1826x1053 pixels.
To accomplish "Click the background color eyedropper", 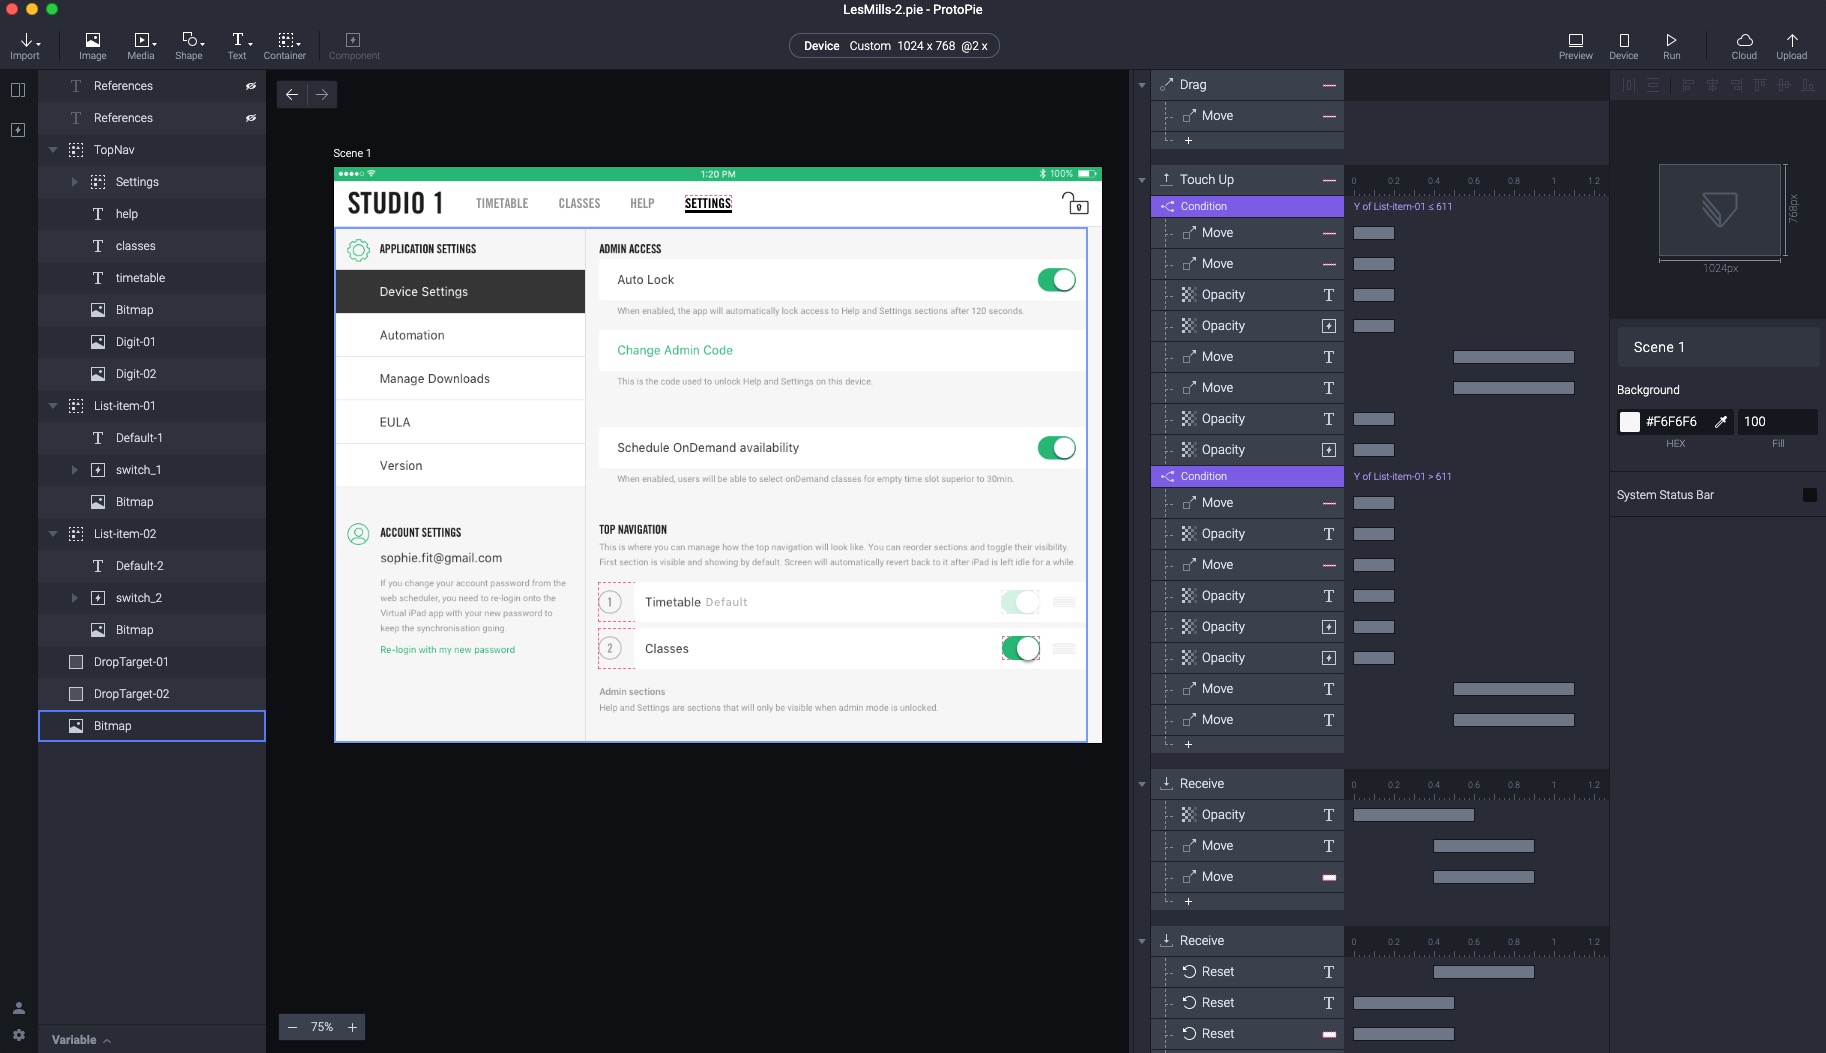I will (1720, 422).
